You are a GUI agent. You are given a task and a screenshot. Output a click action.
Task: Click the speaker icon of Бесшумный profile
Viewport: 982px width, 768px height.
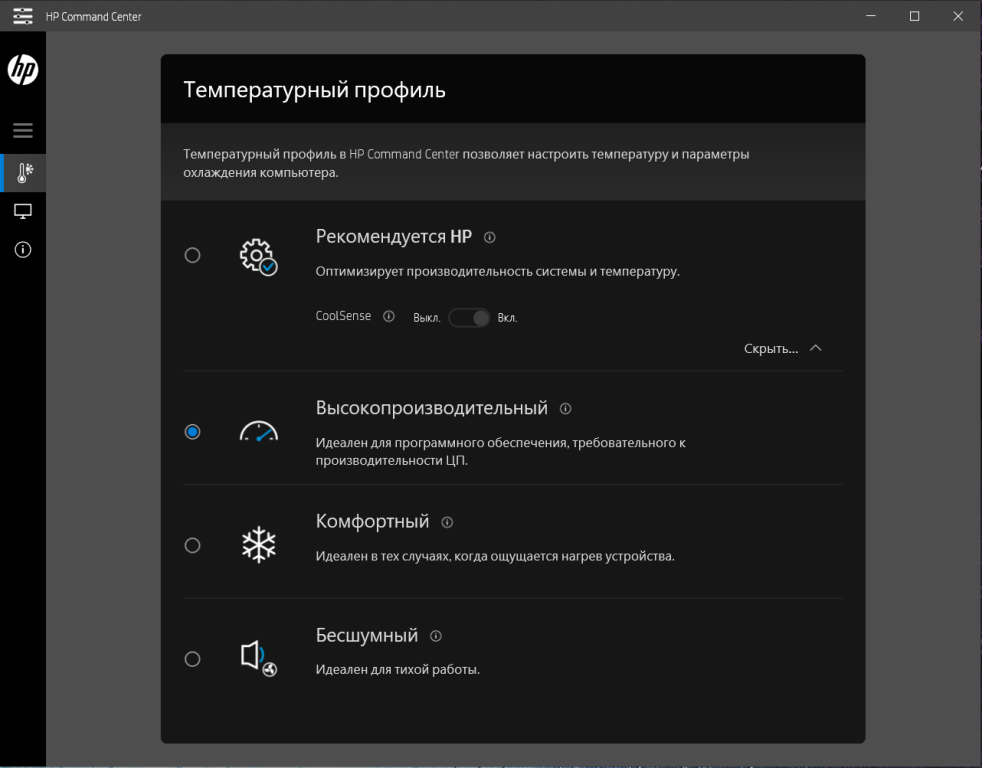click(x=258, y=656)
